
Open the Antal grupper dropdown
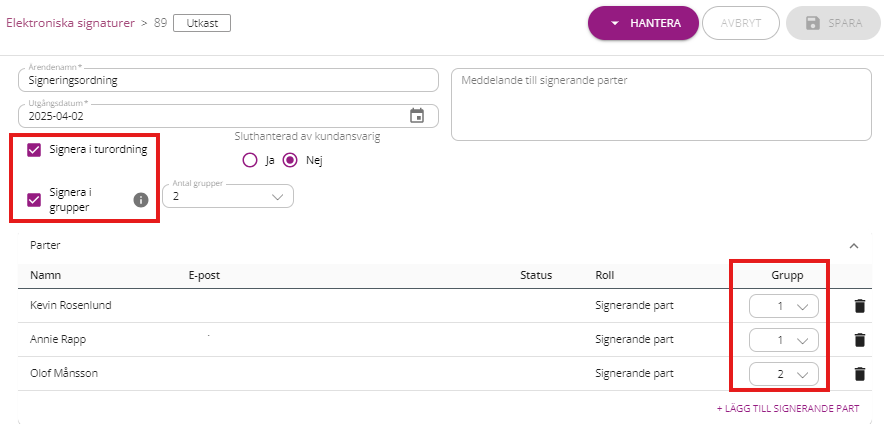click(229, 197)
